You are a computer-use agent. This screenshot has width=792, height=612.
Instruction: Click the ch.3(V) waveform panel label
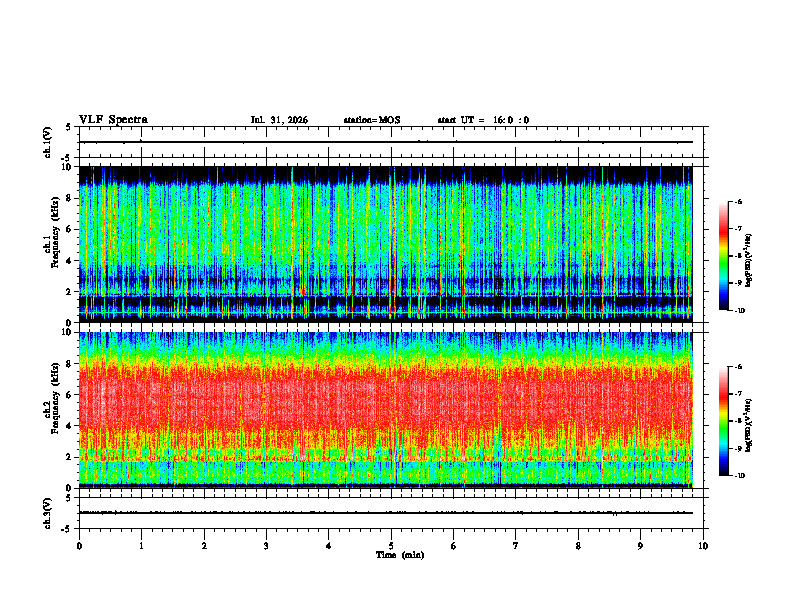coord(48,513)
